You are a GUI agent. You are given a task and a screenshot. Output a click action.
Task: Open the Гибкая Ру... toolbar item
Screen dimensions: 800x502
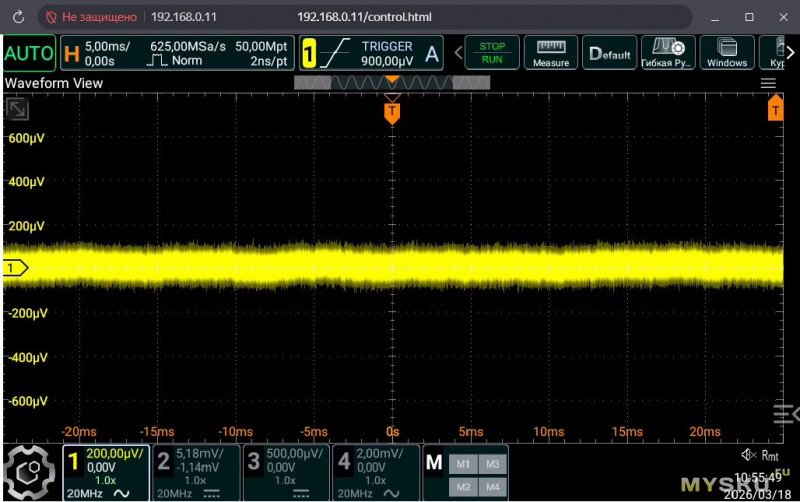(668, 53)
